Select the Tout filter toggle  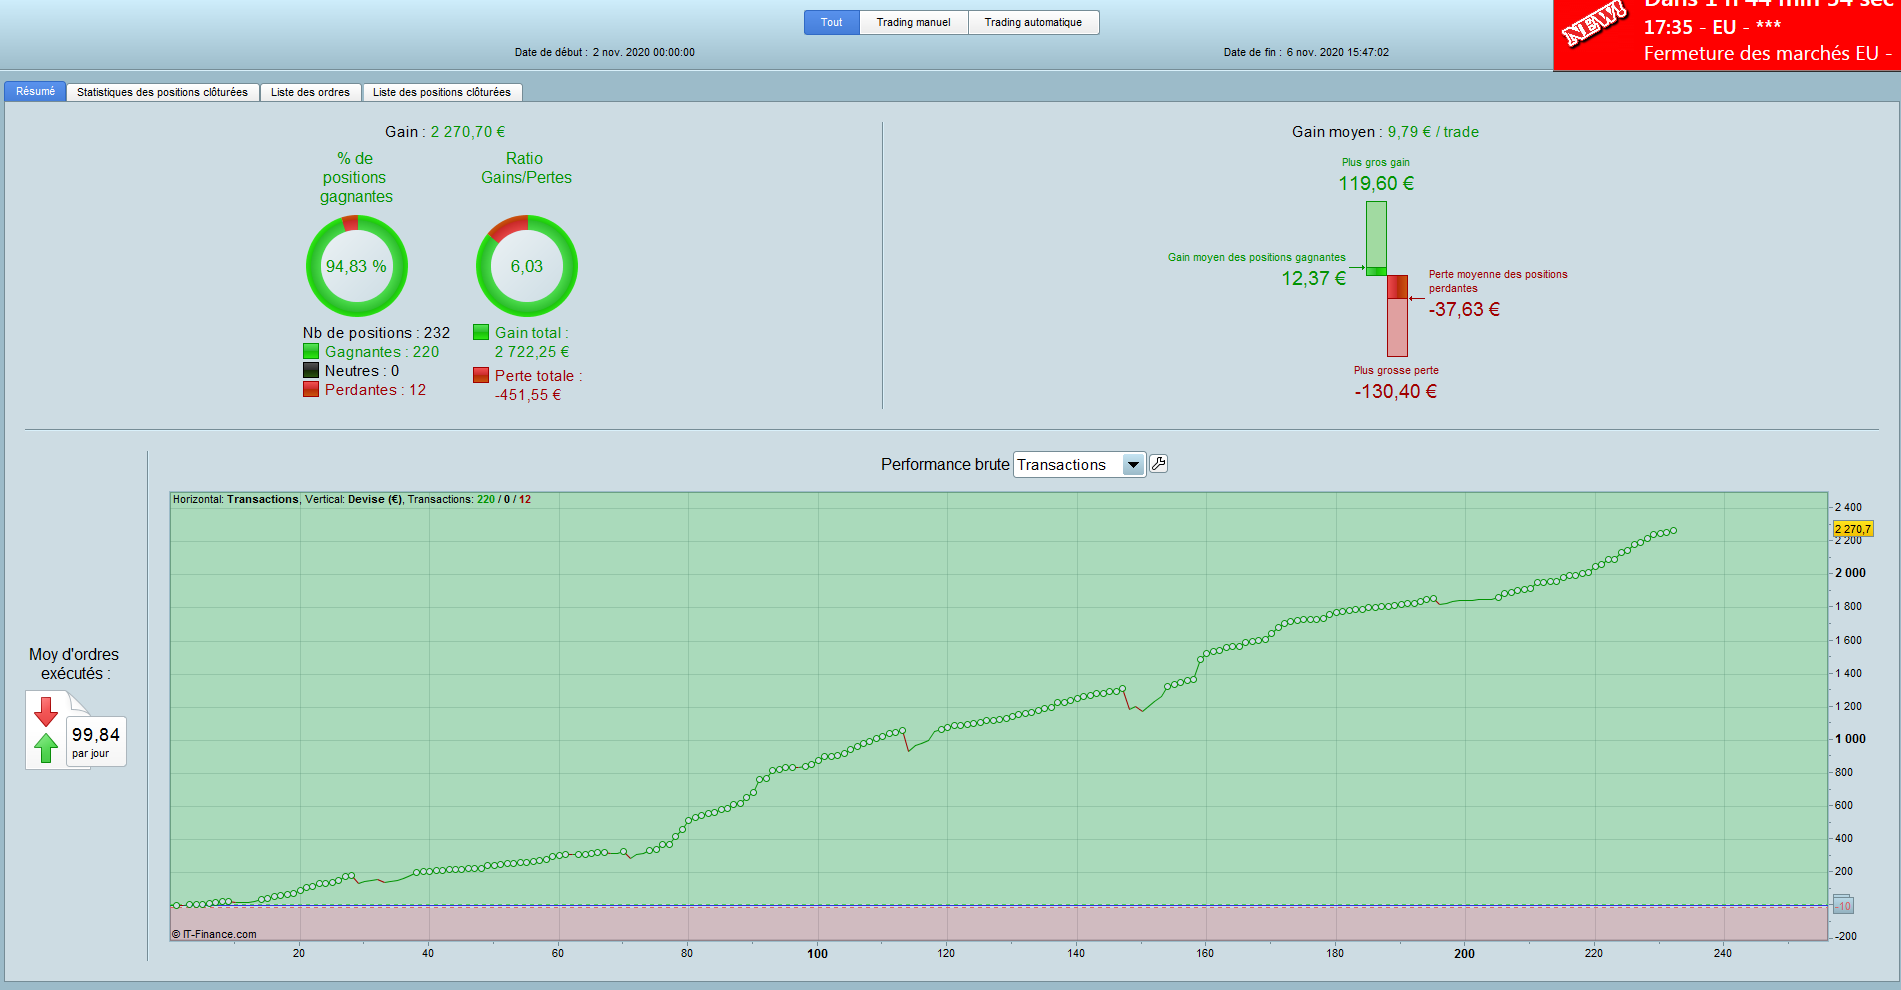[x=832, y=22]
